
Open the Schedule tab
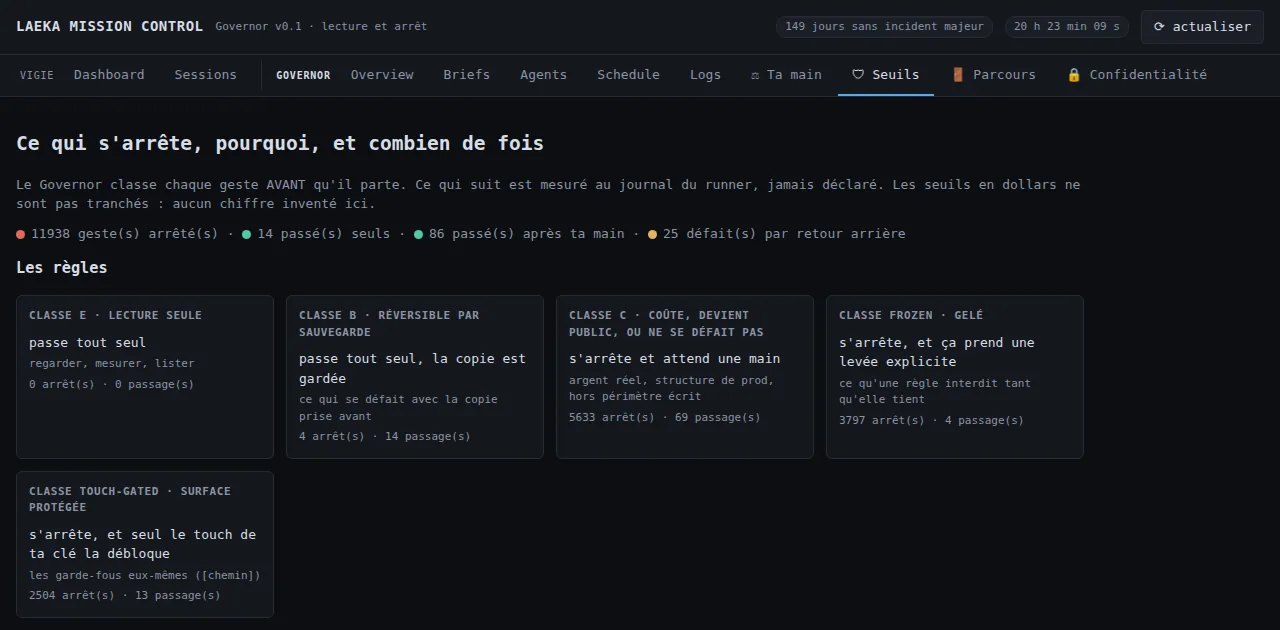(629, 75)
